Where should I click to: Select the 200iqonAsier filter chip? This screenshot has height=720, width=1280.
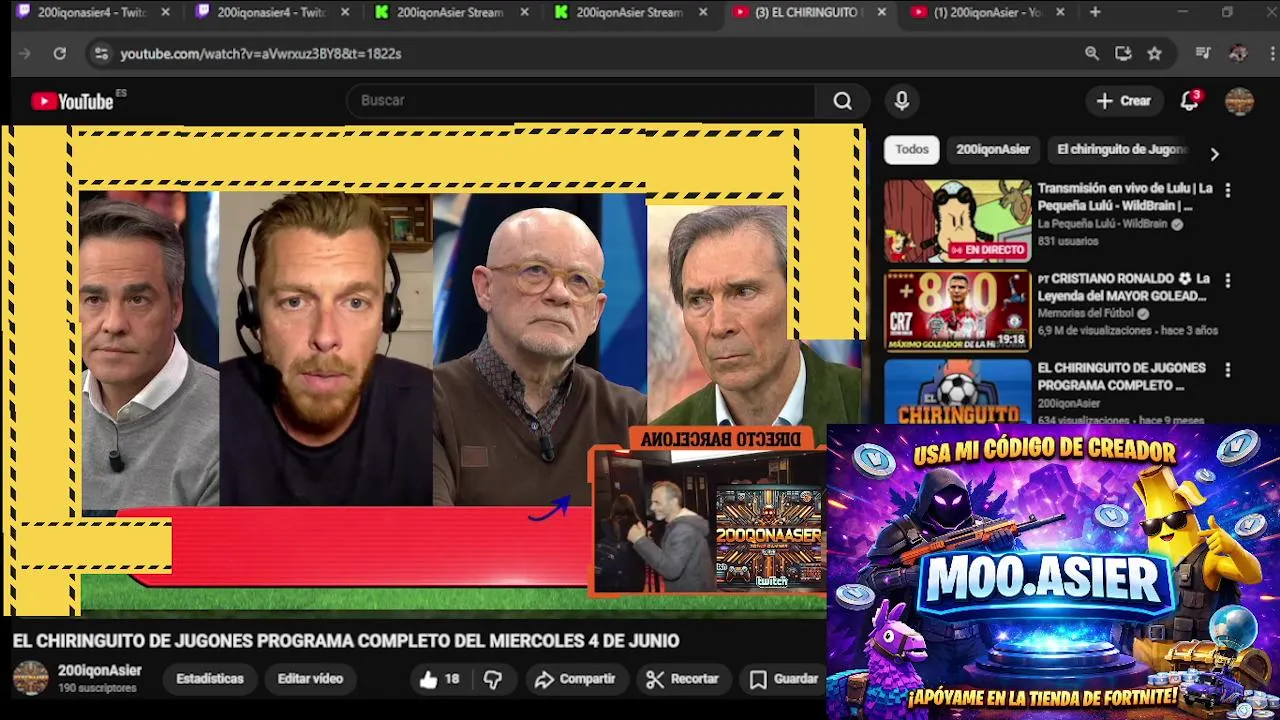[993, 149]
